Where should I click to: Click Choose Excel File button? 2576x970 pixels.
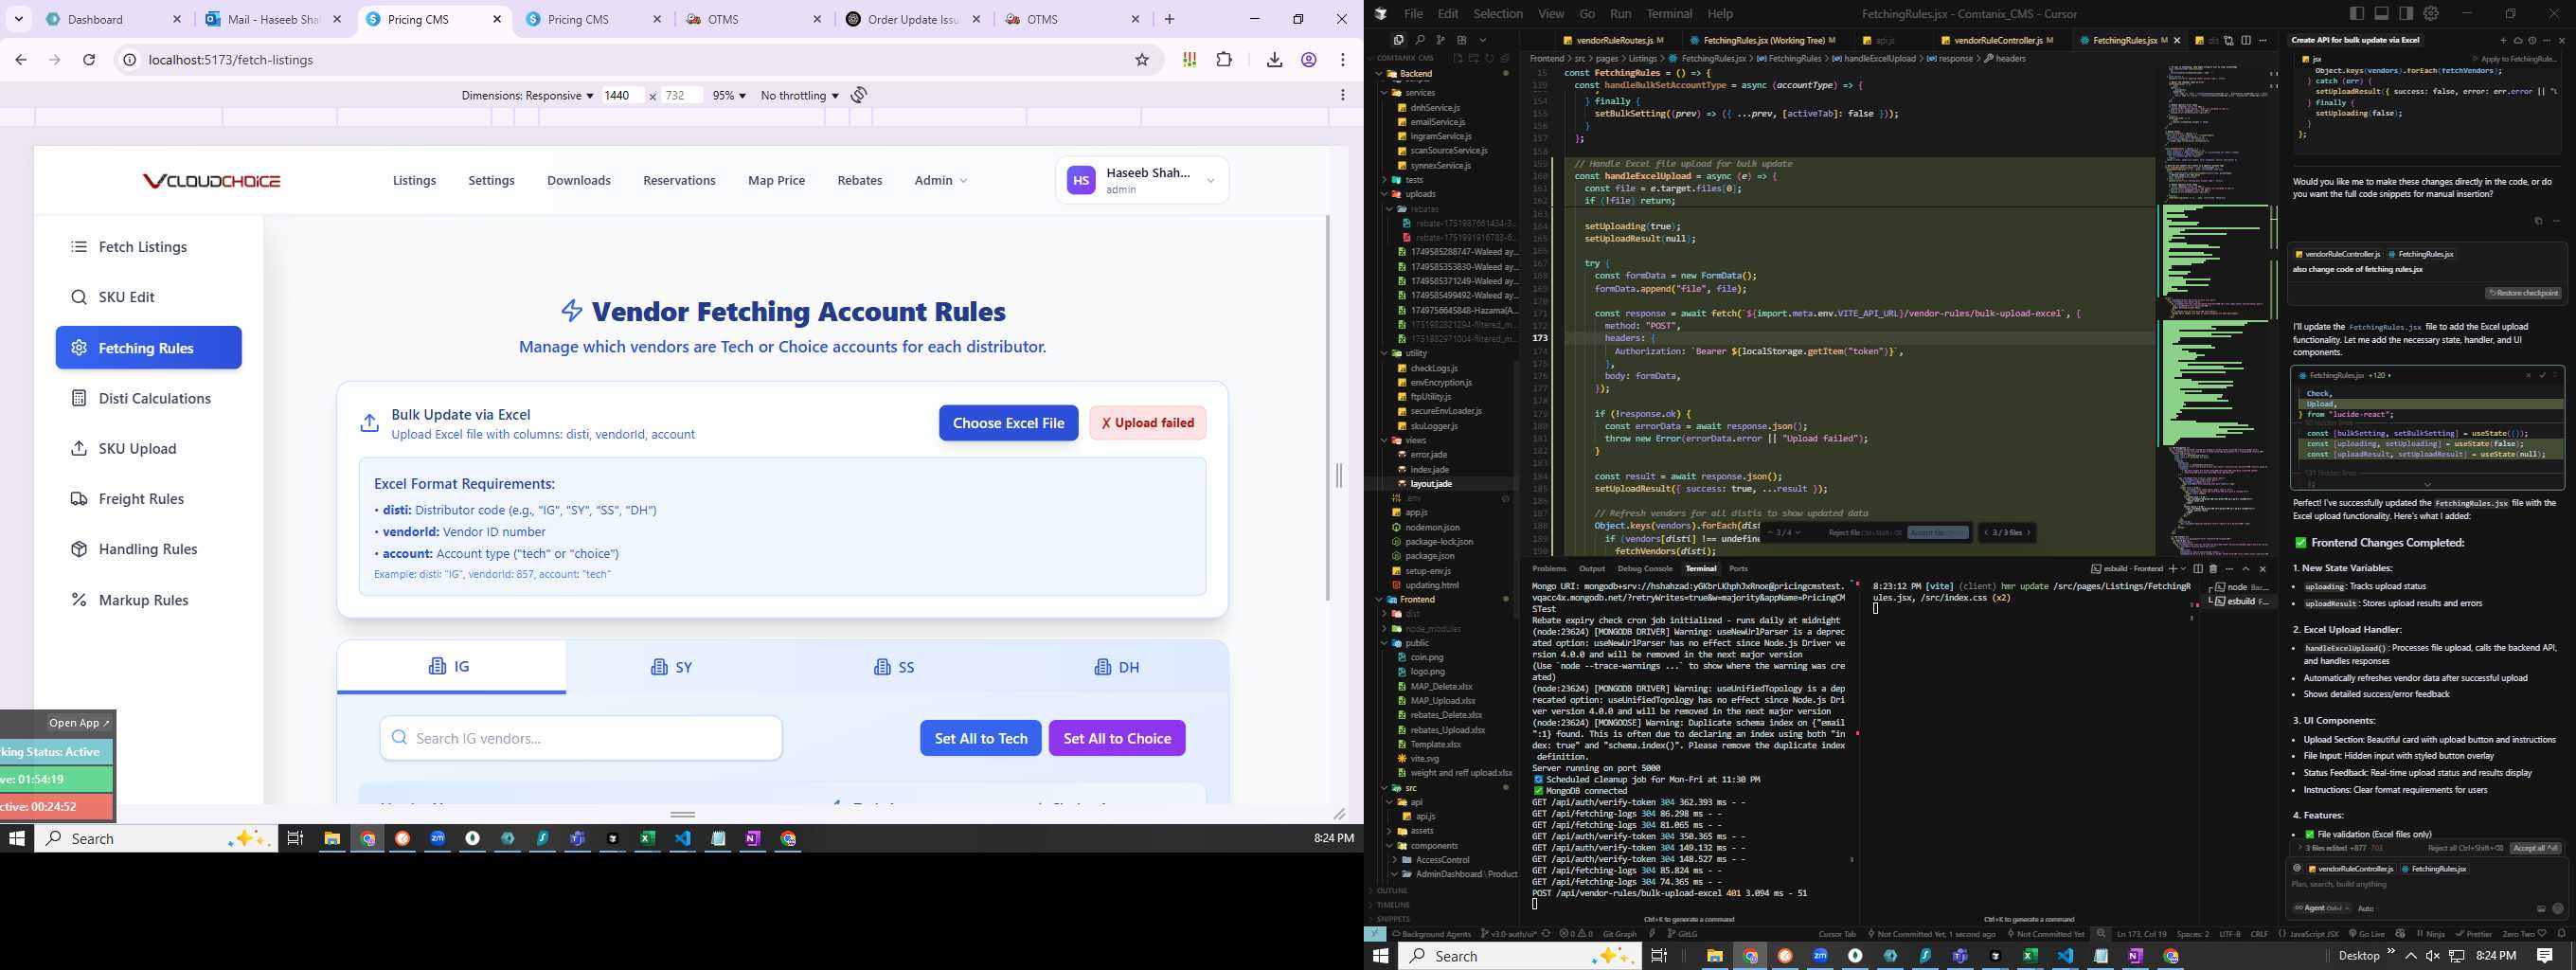pyautogui.click(x=1008, y=423)
